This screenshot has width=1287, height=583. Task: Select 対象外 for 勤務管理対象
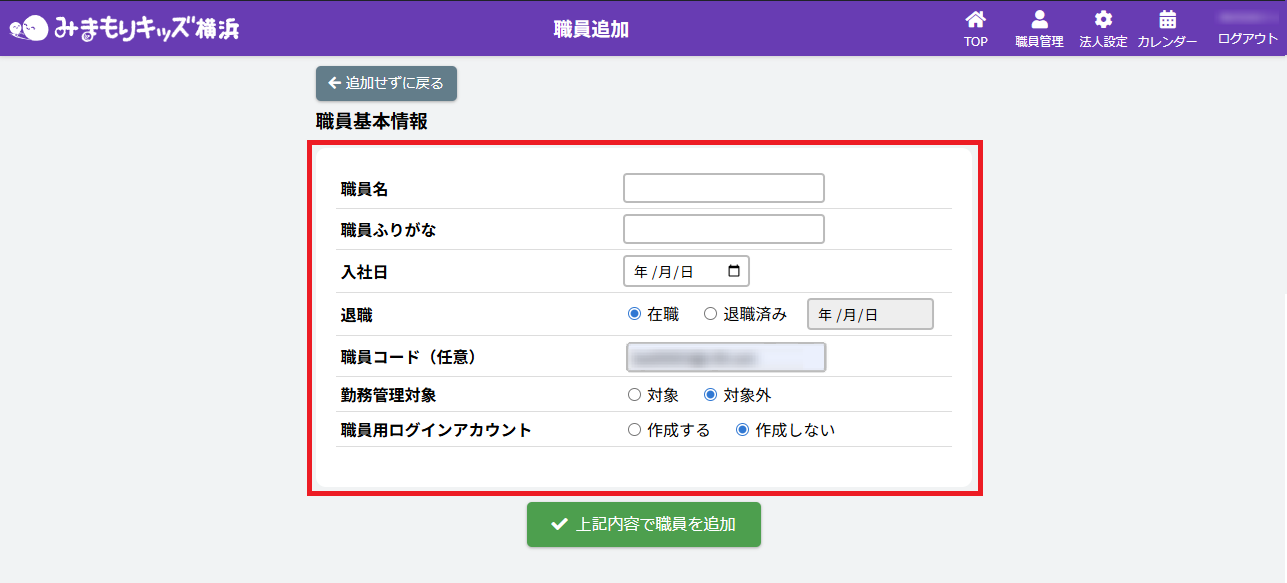click(711, 395)
